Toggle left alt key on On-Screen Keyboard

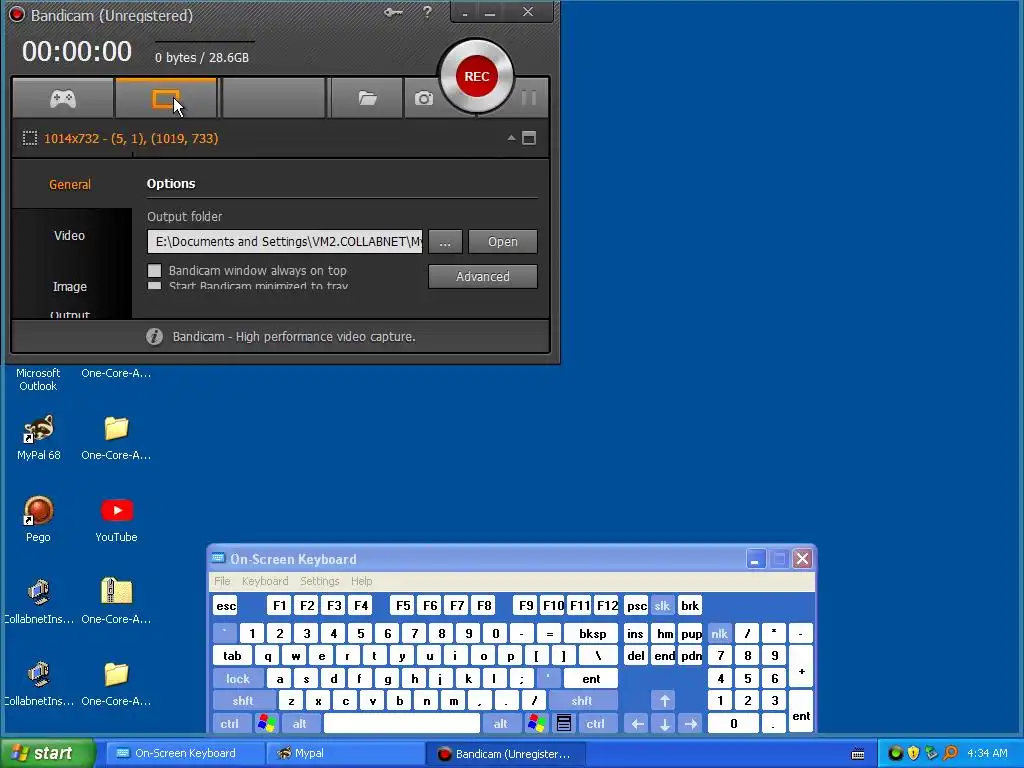(300, 724)
